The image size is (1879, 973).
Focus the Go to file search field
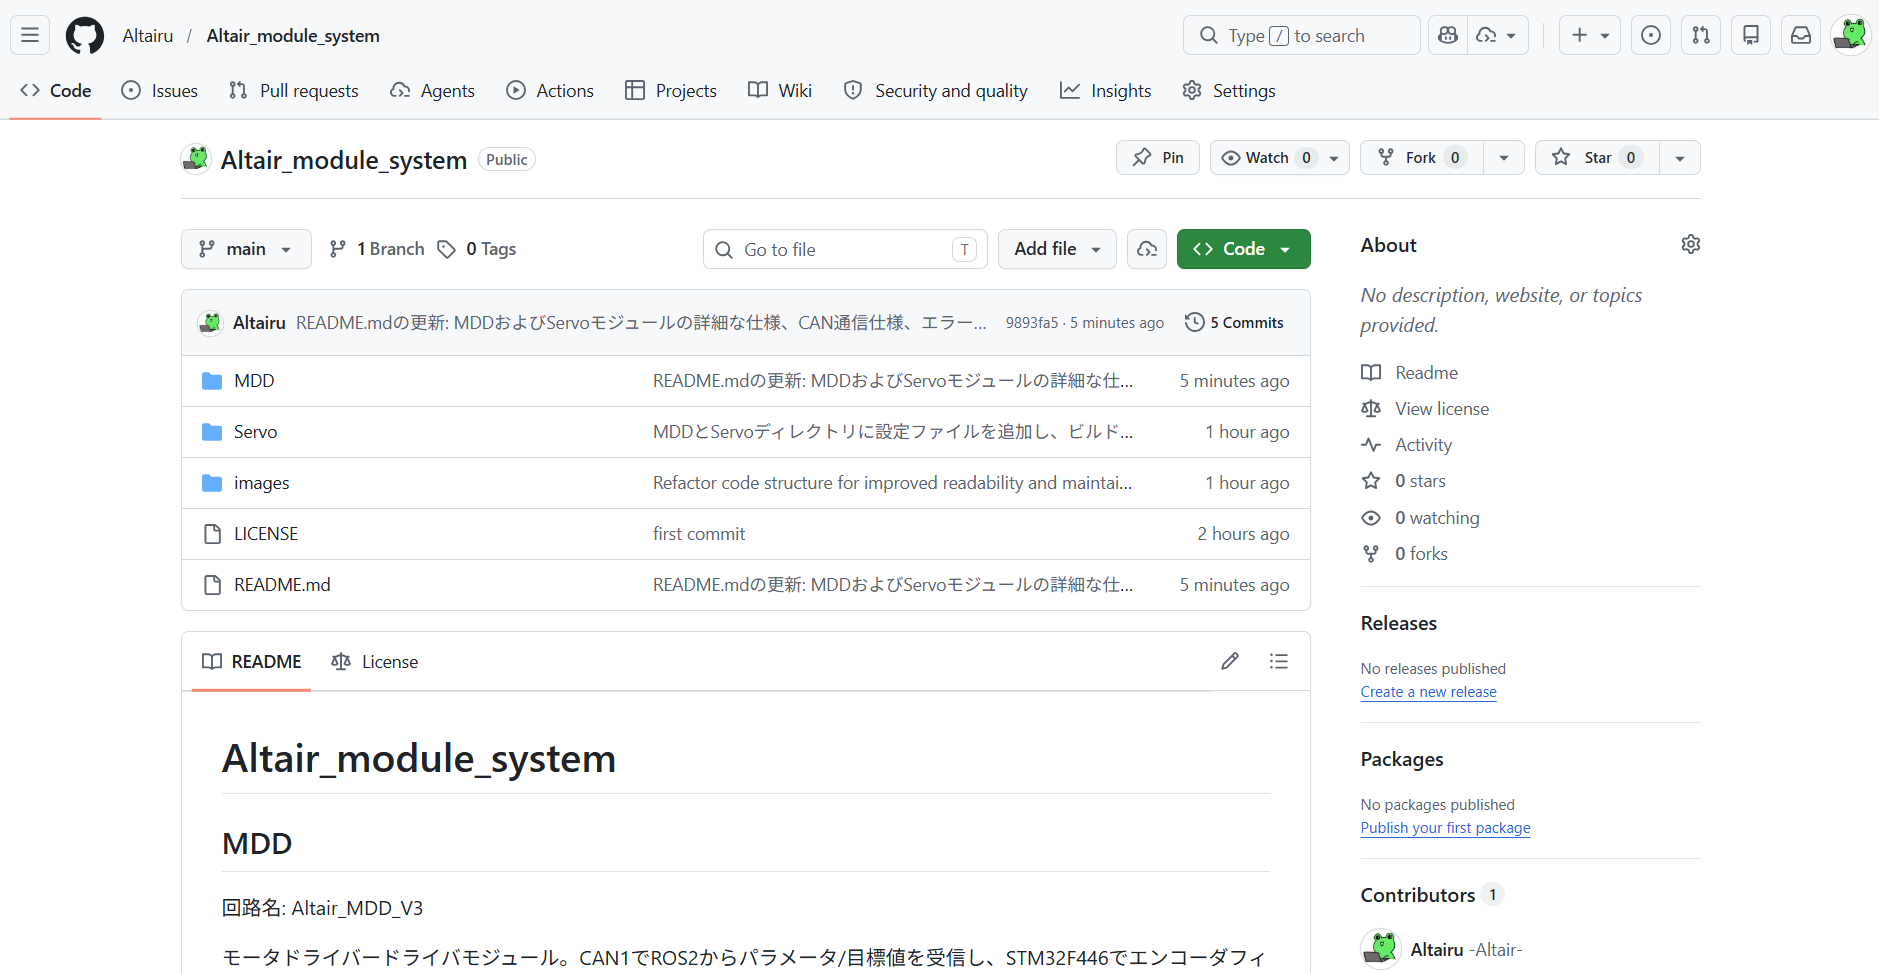[x=845, y=249]
